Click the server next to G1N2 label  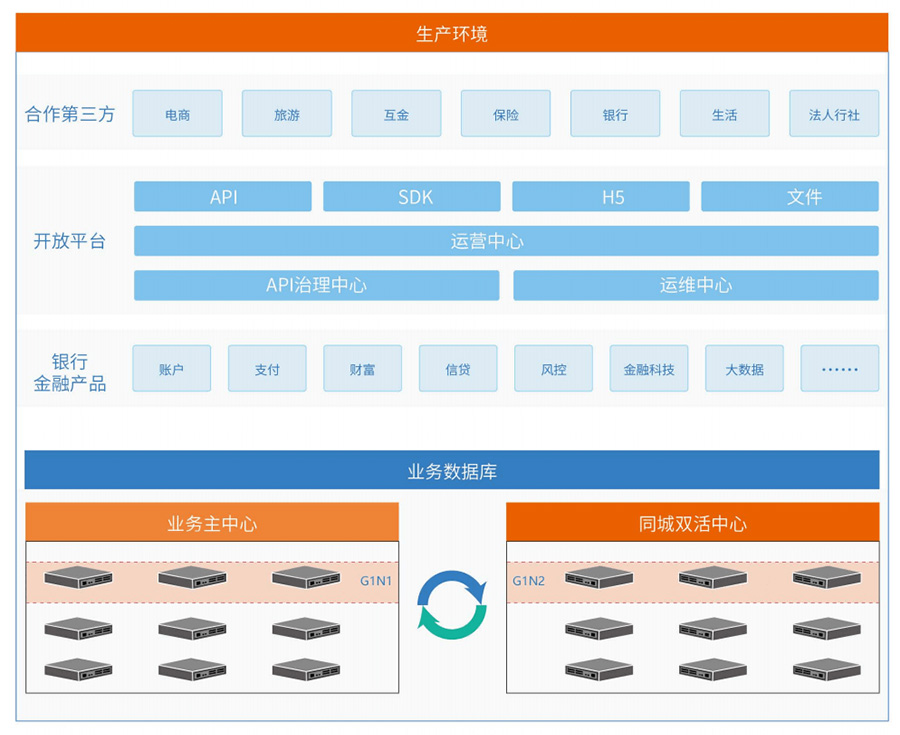[599, 577]
